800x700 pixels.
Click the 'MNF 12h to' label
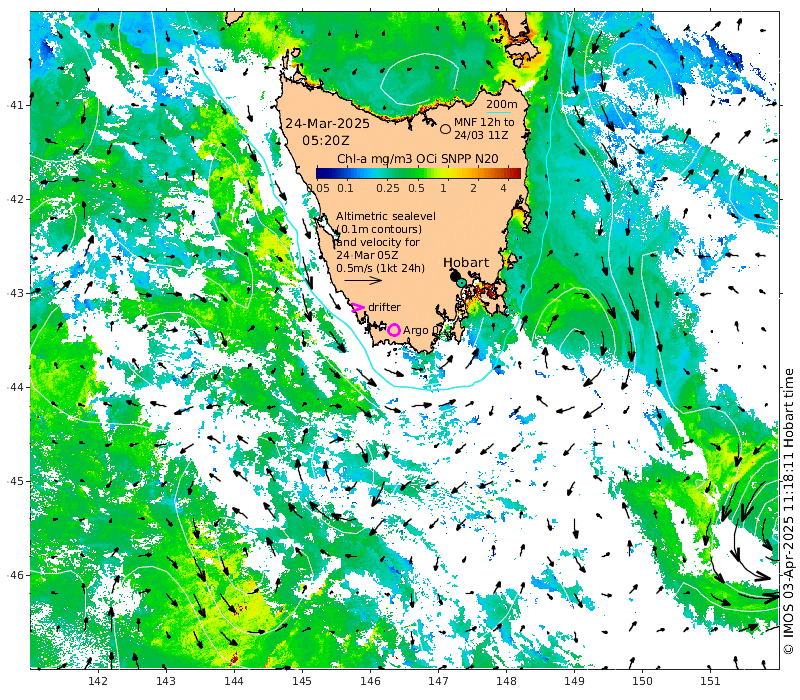click(x=484, y=122)
